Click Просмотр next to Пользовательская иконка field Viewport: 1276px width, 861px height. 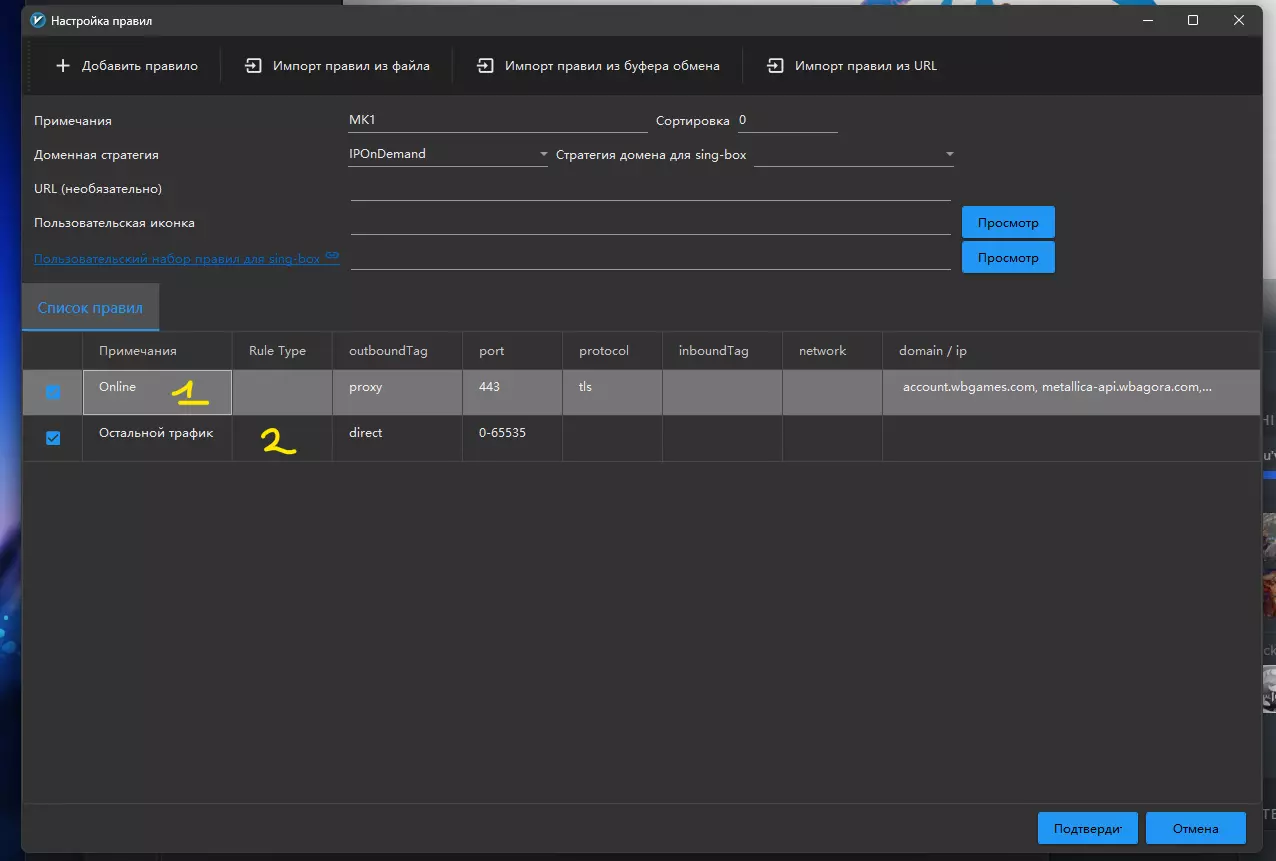[x=1007, y=223]
